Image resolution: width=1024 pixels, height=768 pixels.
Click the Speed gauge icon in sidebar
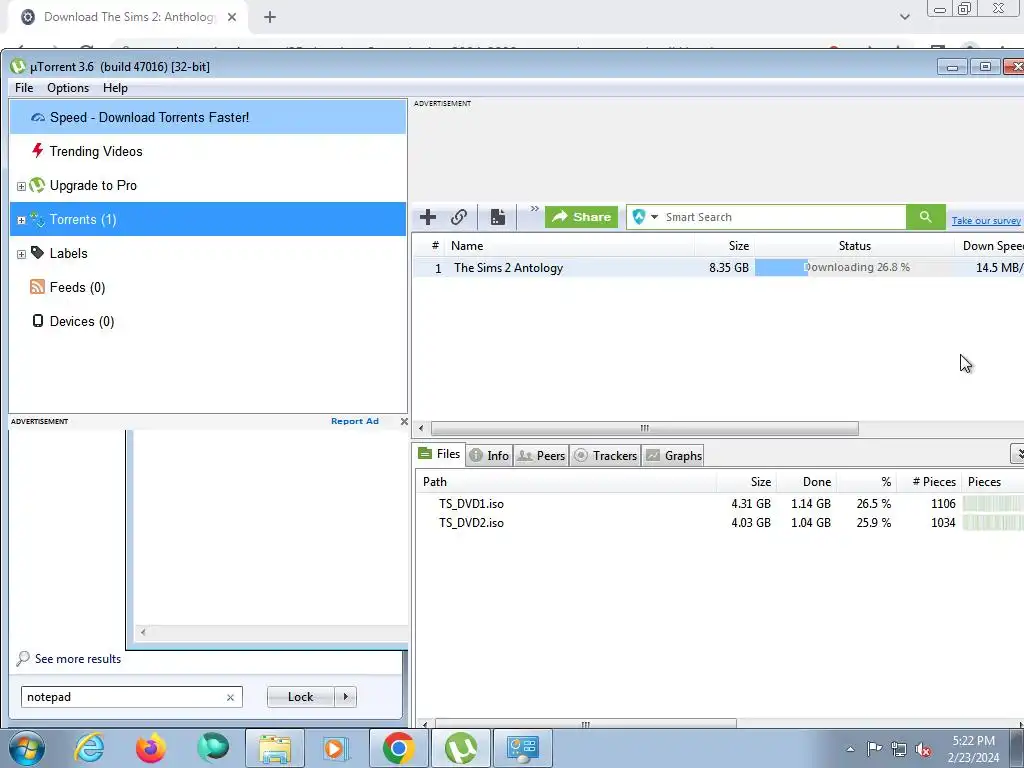[x=38, y=118]
